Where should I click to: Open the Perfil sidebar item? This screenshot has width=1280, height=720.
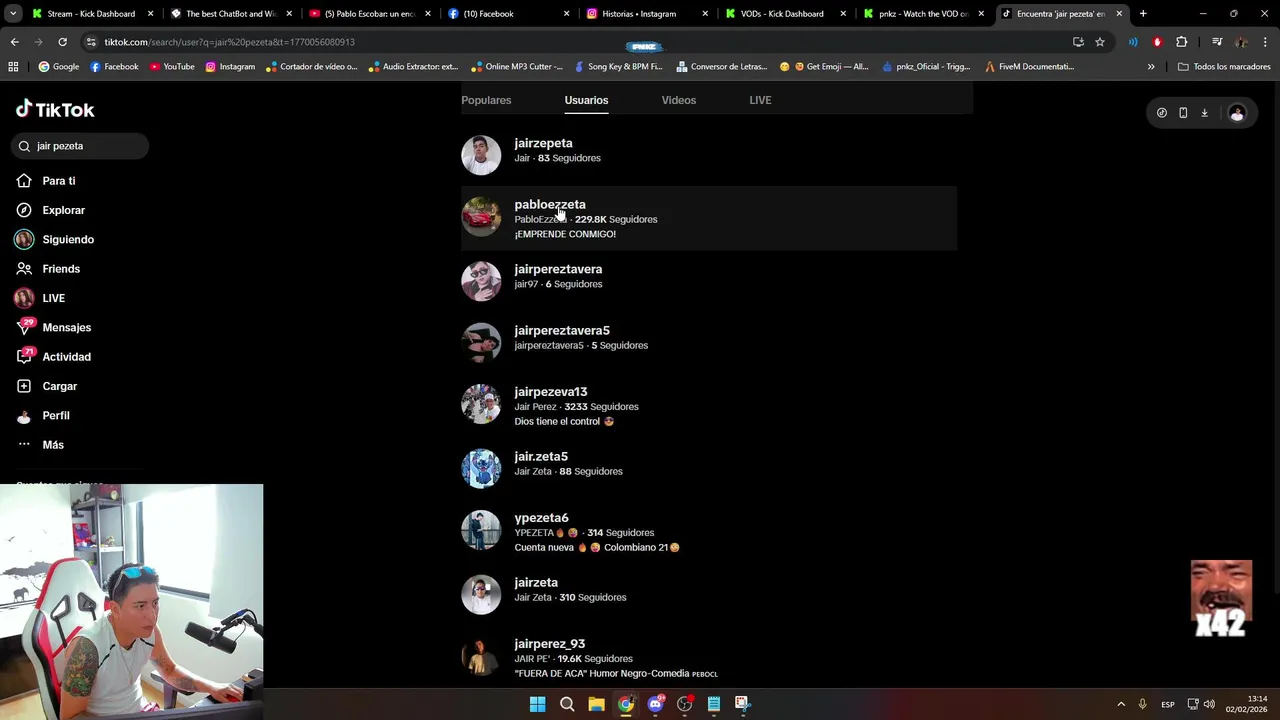click(55, 415)
